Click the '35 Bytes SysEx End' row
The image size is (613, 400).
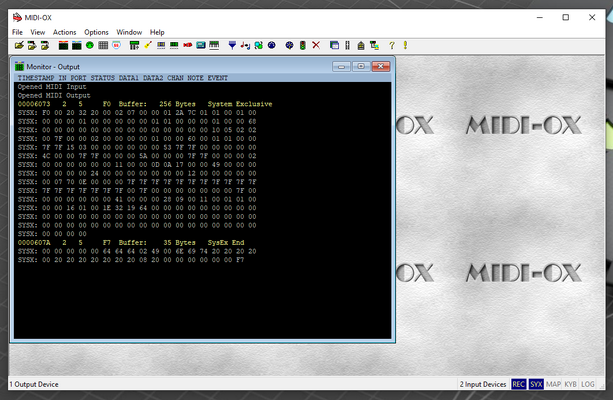[x=131, y=242]
